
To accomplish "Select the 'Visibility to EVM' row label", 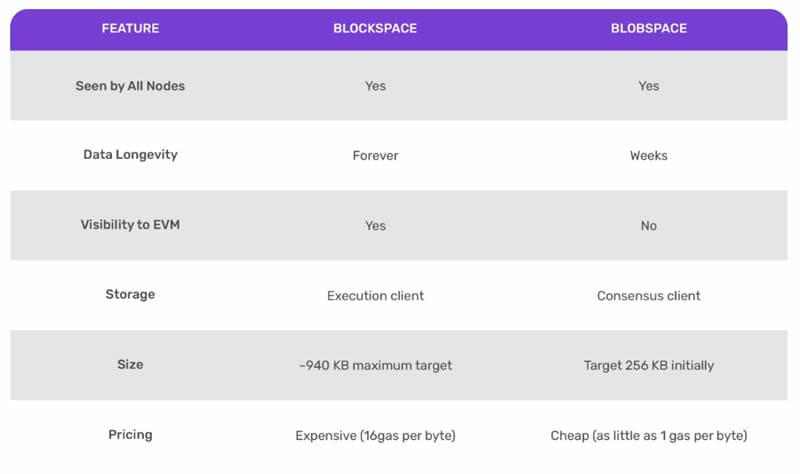I will click(x=130, y=225).
